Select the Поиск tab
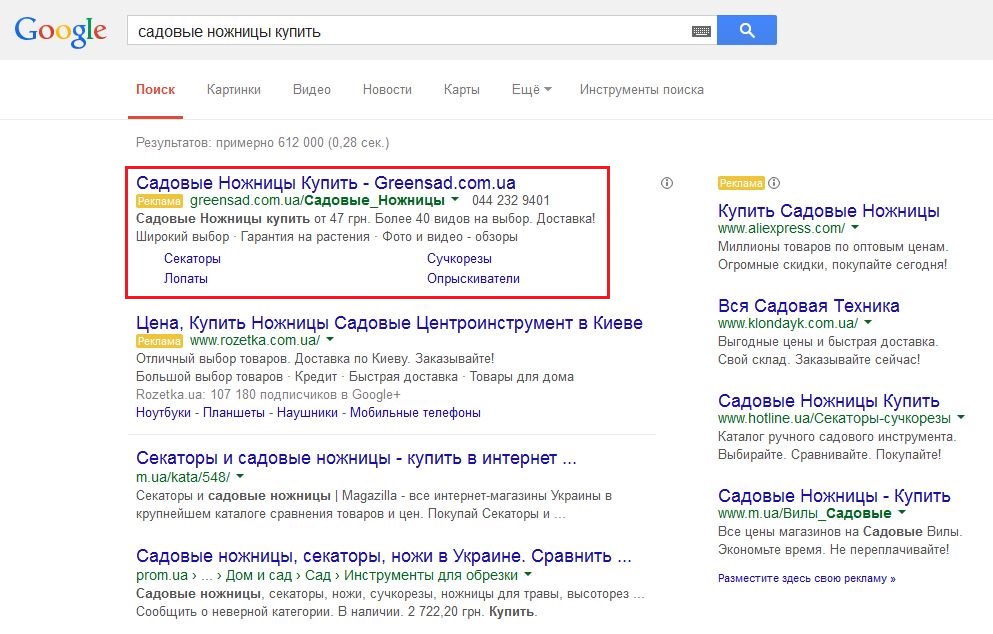The height and width of the screenshot is (634, 993). coord(155,90)
